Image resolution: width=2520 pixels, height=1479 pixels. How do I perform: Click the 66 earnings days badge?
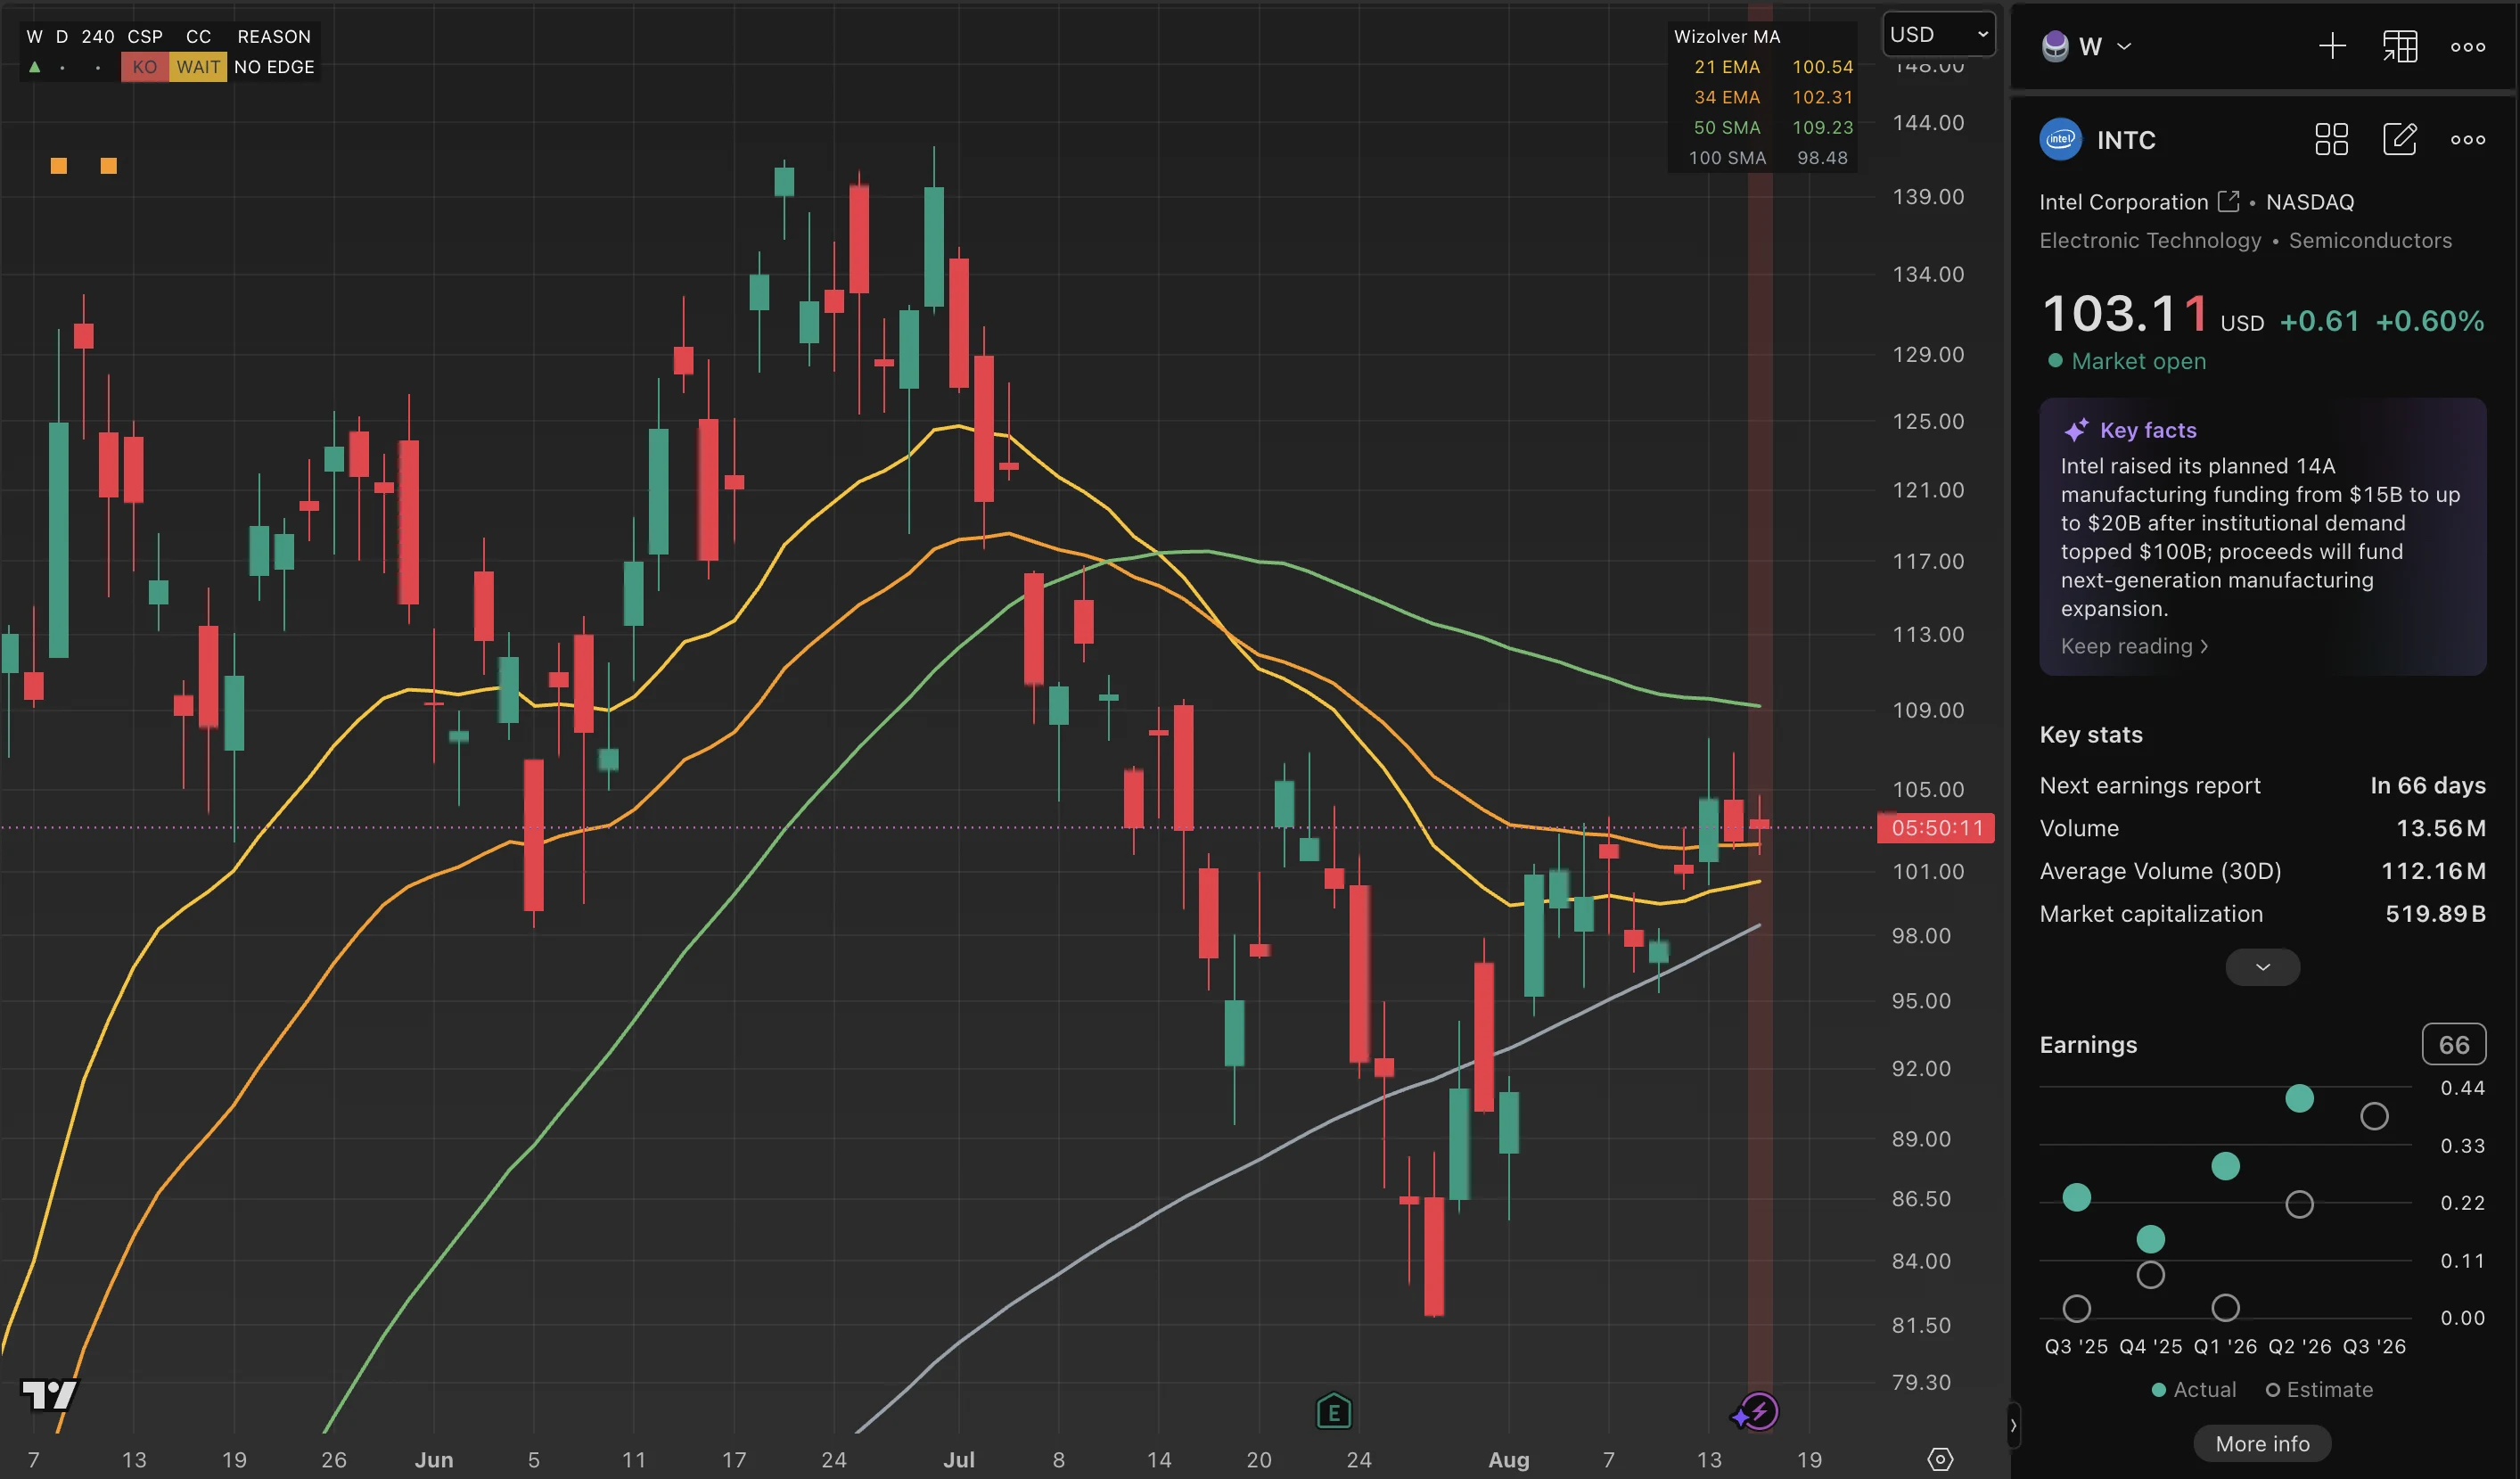[2453, 1044]
